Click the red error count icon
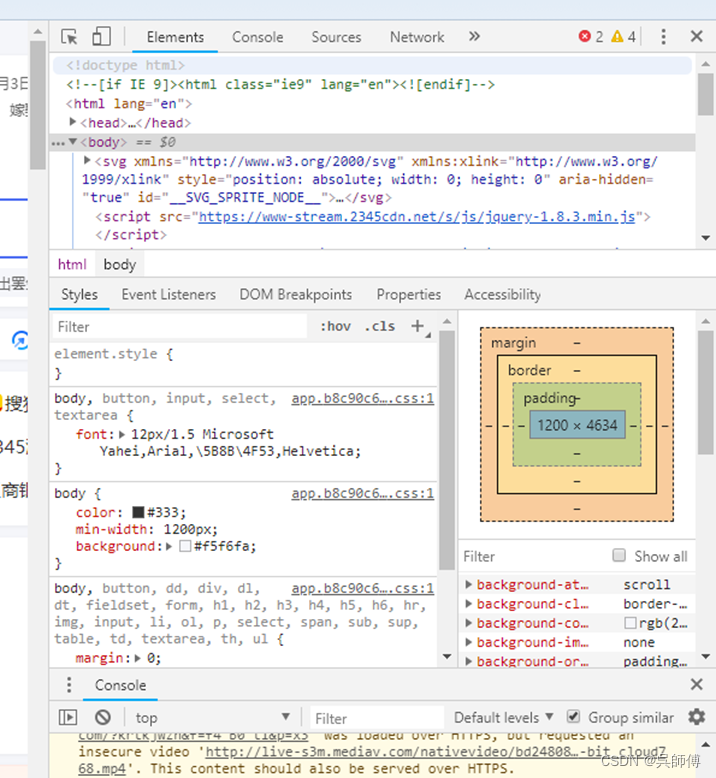This screenshot has width=716, height=778. coord(585,36)
